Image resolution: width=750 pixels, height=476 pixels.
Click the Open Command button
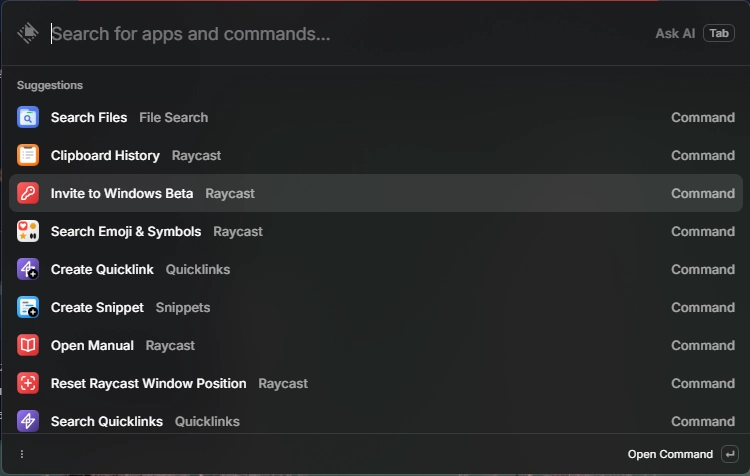point(670,454)
